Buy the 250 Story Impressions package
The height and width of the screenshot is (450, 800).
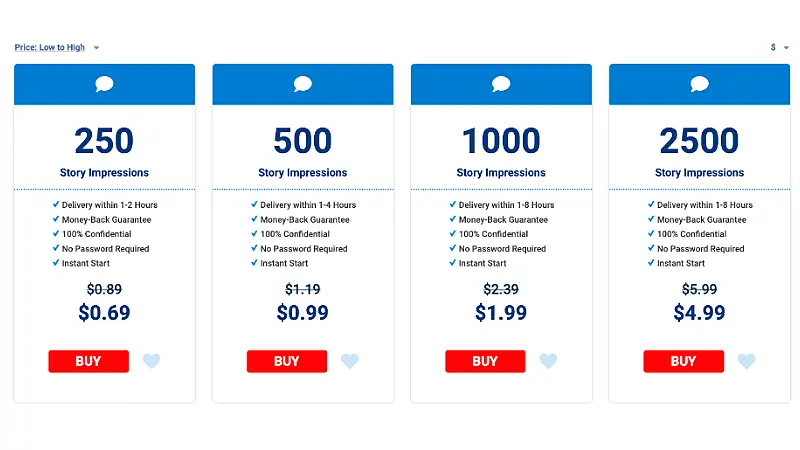[x=88, y=361]
